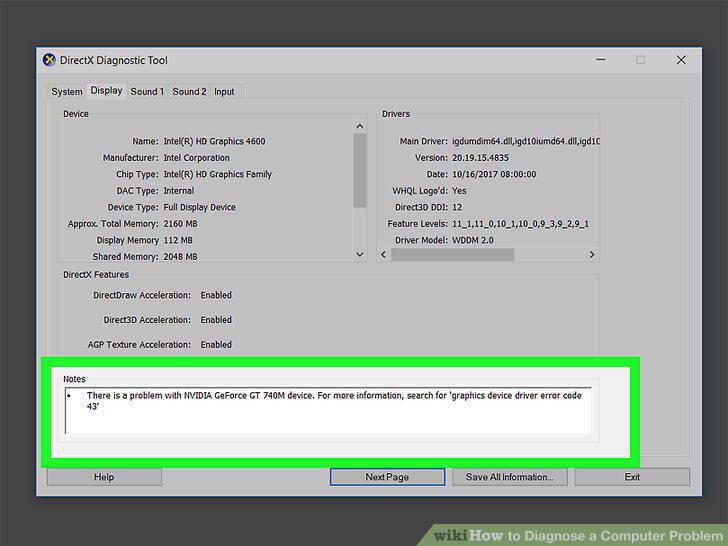Image resolution: width=728 pixels, height=546 pixels.
Task: Click display memory value '112 MB'
Action: [x=178, y=240]
